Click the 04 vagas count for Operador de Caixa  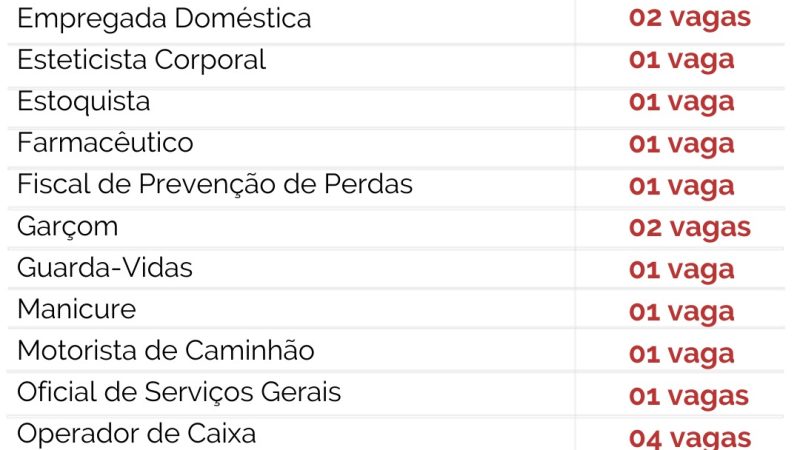click(689, 437)
